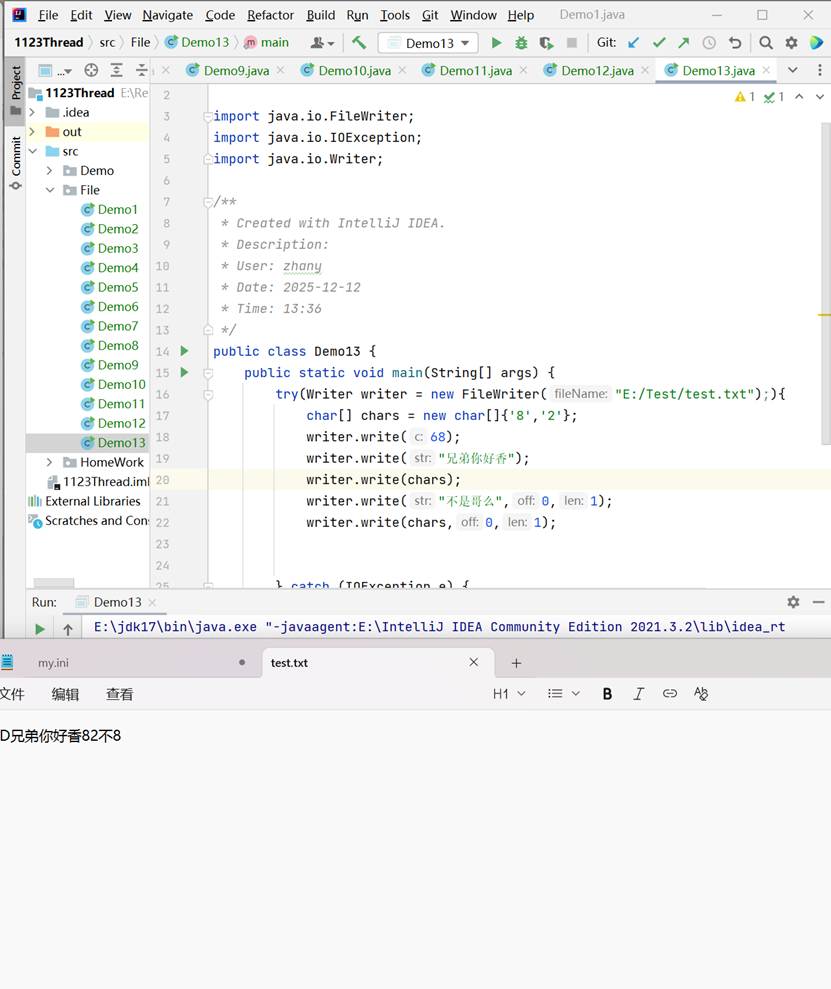Switch to Demo9.java tab
The width and height of the screenshot is (831, 989).
click(x=236, y=71)
